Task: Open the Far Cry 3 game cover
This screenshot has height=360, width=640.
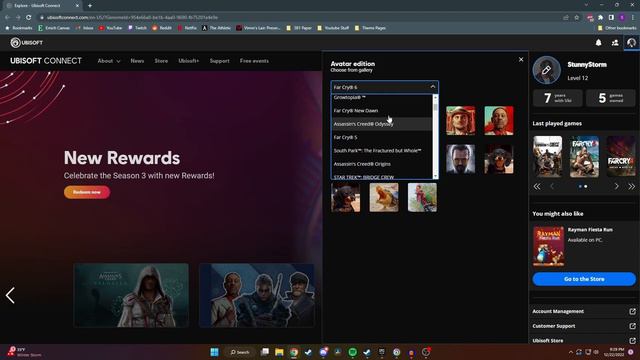Action: tap(584, 157)
